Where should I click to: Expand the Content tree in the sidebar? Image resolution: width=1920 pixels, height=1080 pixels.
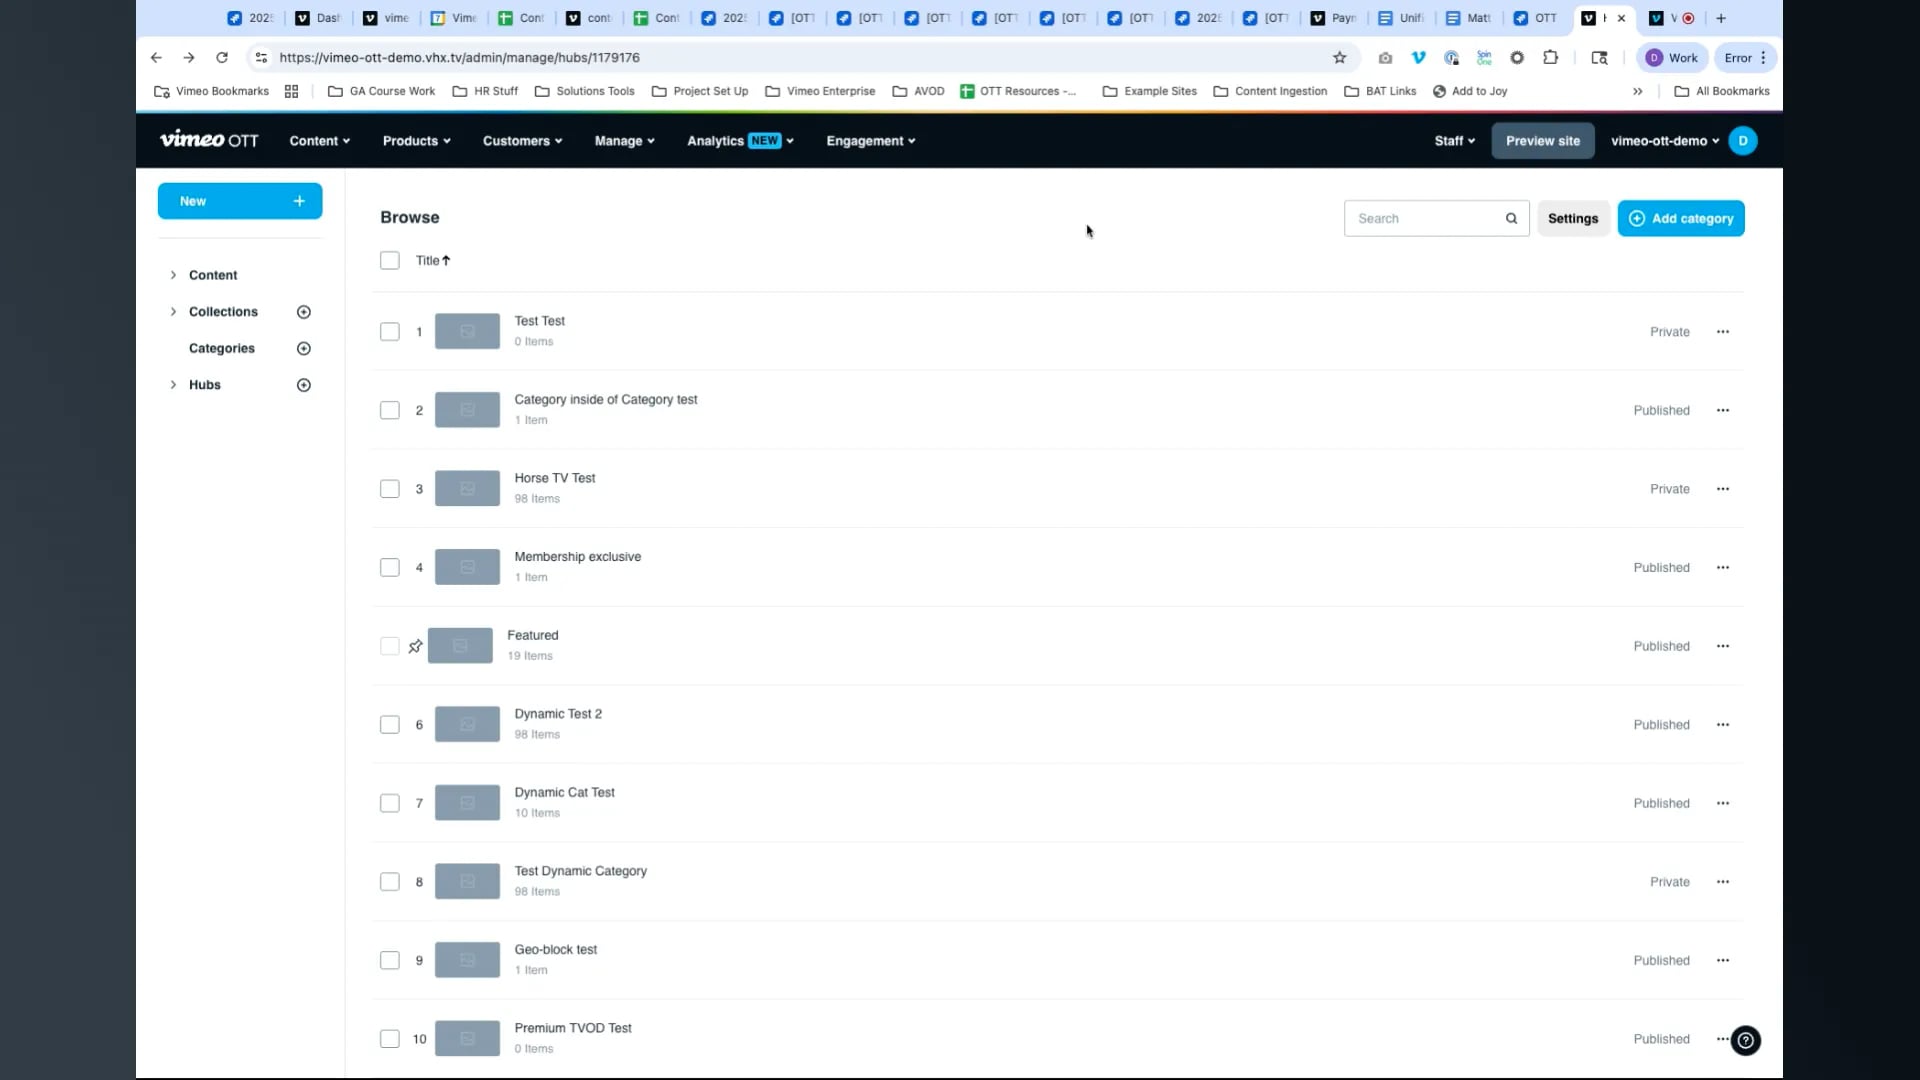[x=173, y=275]
